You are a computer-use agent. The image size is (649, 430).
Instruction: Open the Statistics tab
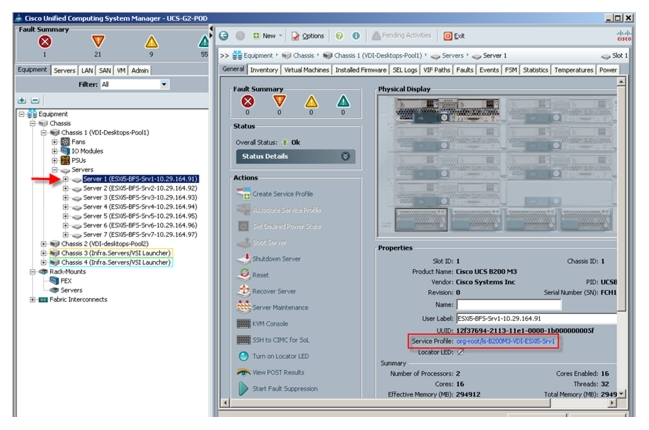click(535, 70)
